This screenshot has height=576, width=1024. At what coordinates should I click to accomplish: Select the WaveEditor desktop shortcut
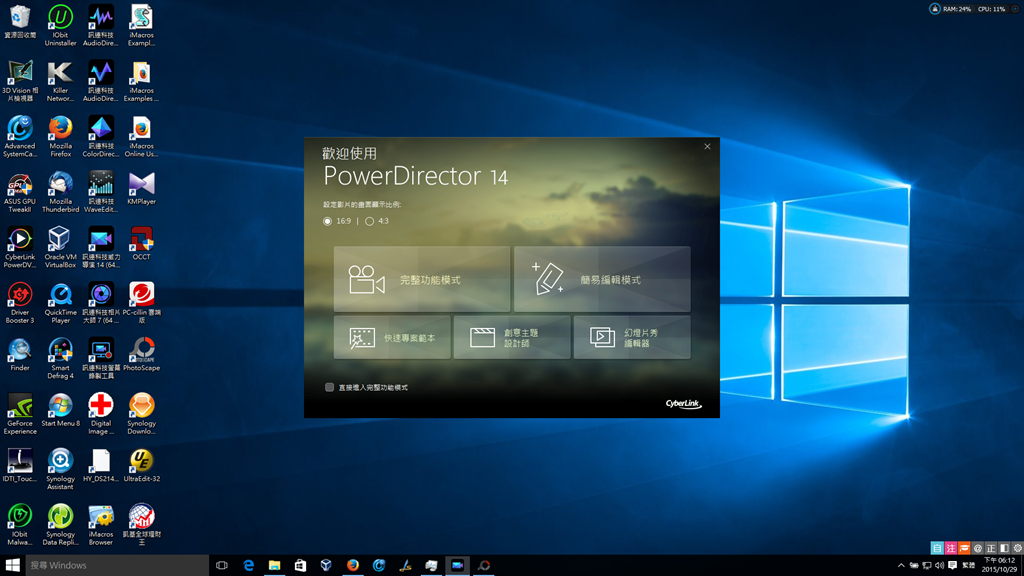click(x=101, y=192)
